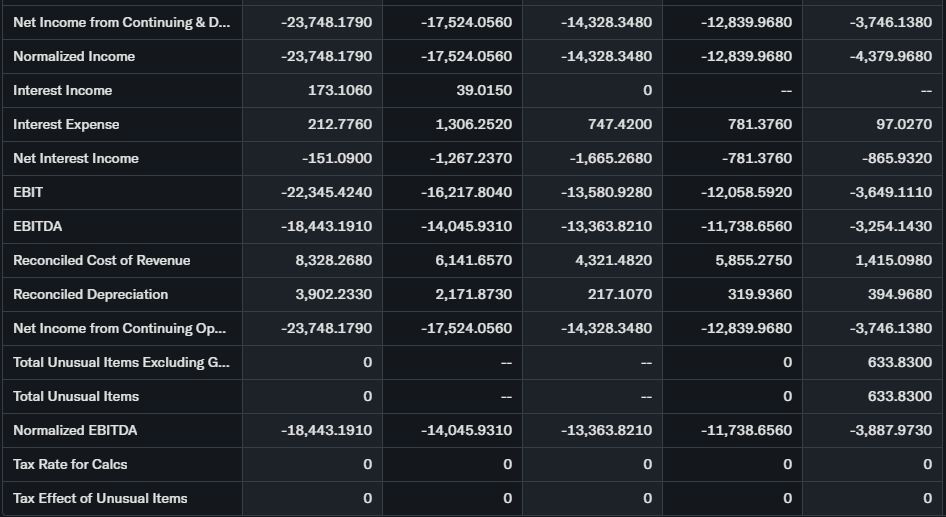946x517 pixels.
Task: Select the -4,379.9680 Normalized Income value
Action: 891,57
